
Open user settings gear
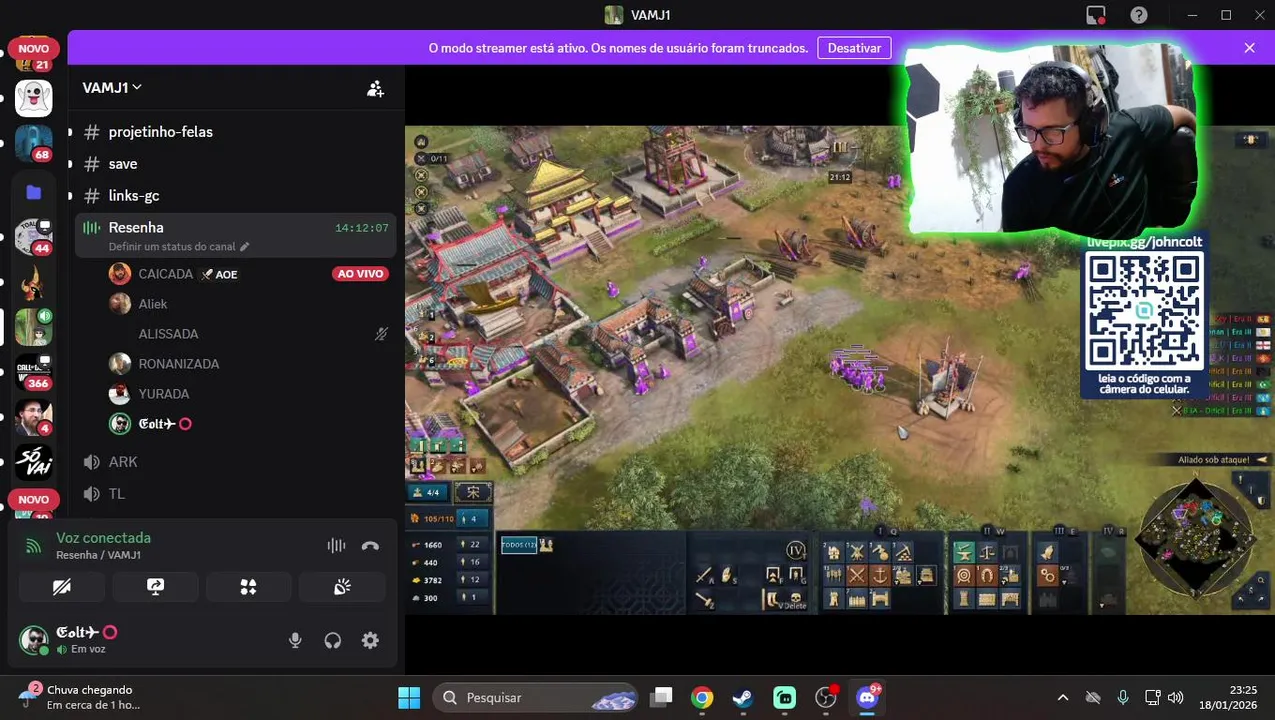(x=370, y=641)
